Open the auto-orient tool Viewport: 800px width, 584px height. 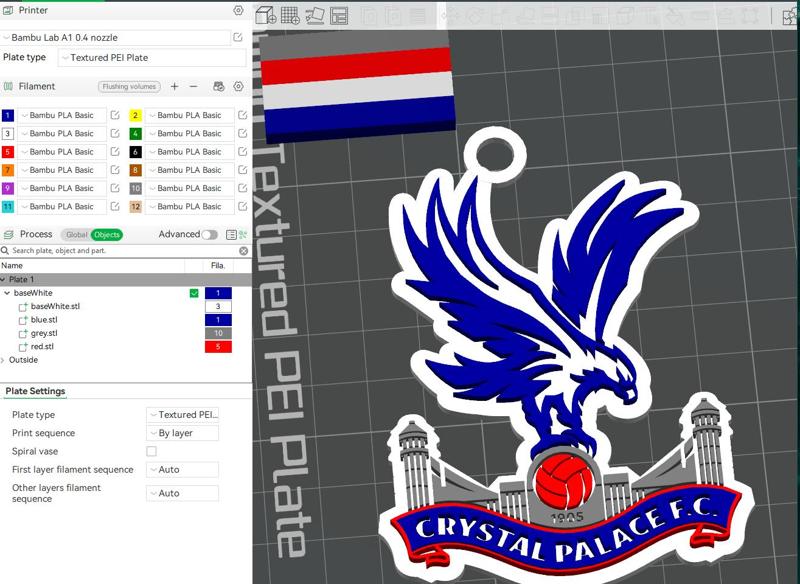(x=316, y=14)
